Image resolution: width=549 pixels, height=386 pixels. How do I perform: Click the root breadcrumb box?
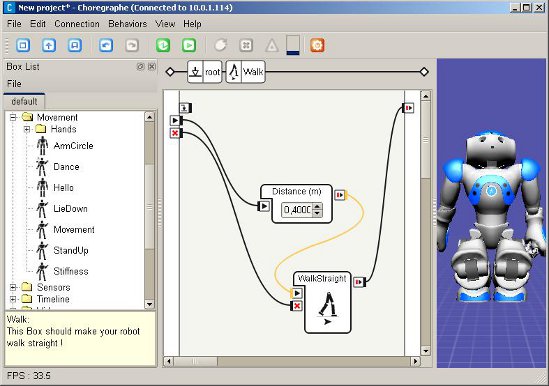pyautogui.click(x=204, y=72)
